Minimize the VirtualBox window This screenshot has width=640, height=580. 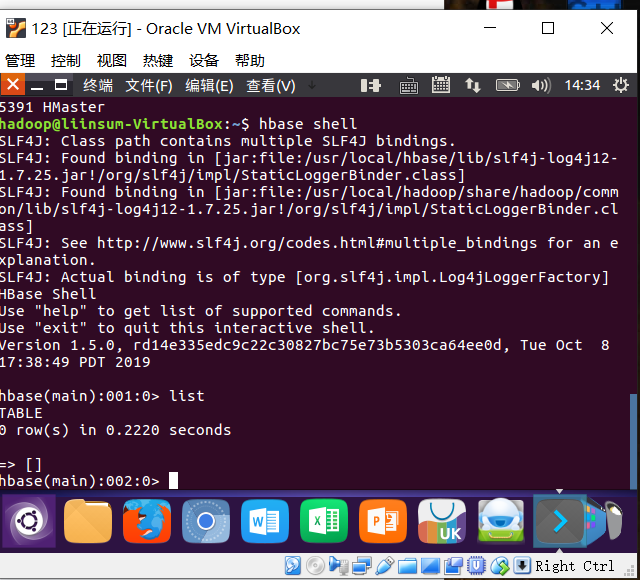(490, 28)
